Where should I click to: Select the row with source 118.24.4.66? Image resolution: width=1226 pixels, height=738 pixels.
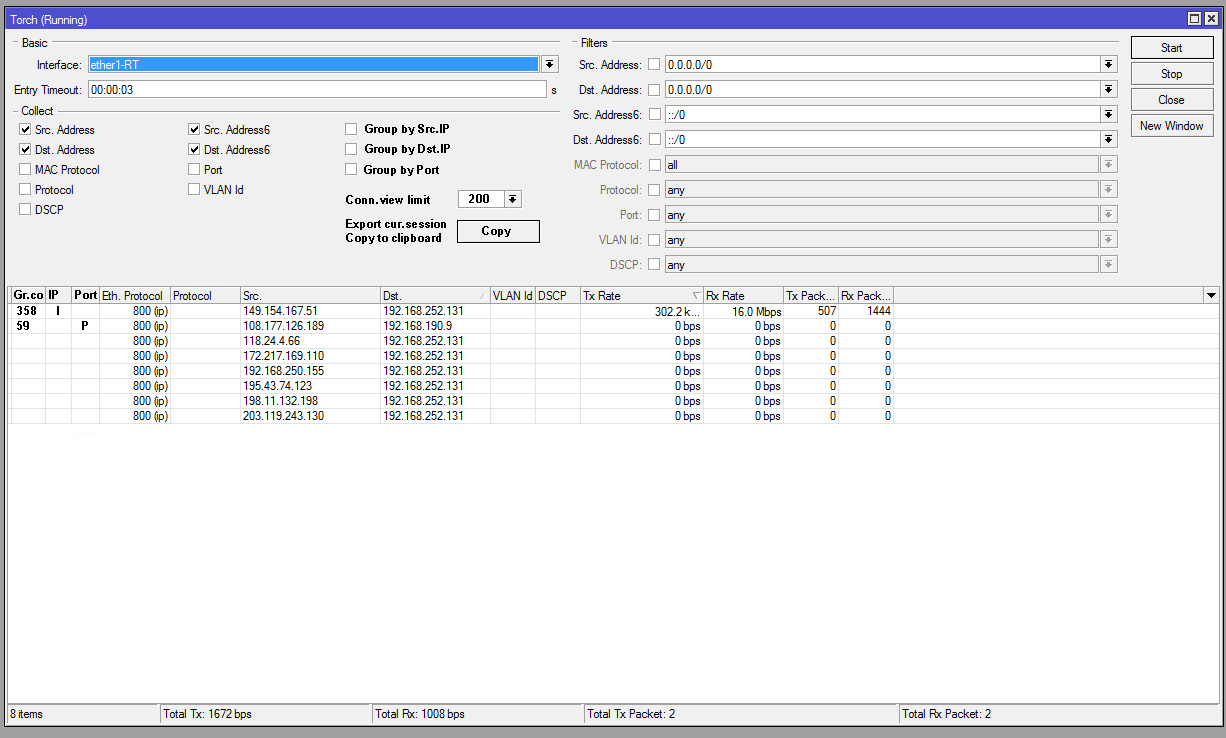(x=614, y=341)
